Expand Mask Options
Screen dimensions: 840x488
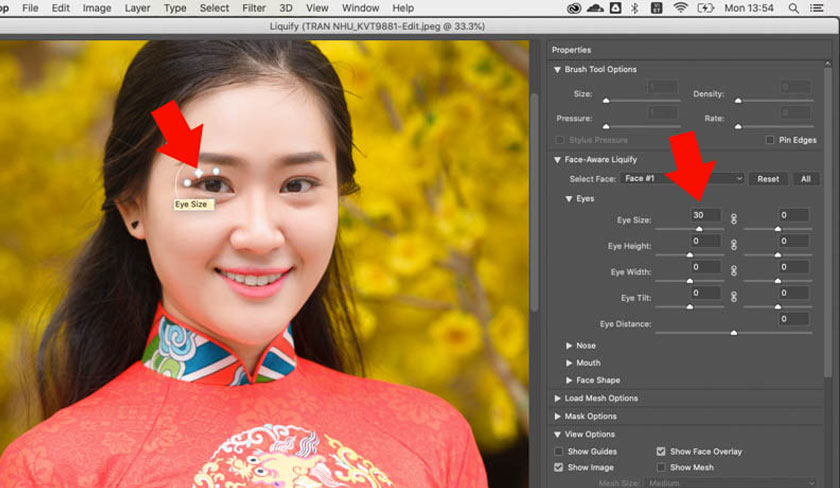[x=557, y=416]
